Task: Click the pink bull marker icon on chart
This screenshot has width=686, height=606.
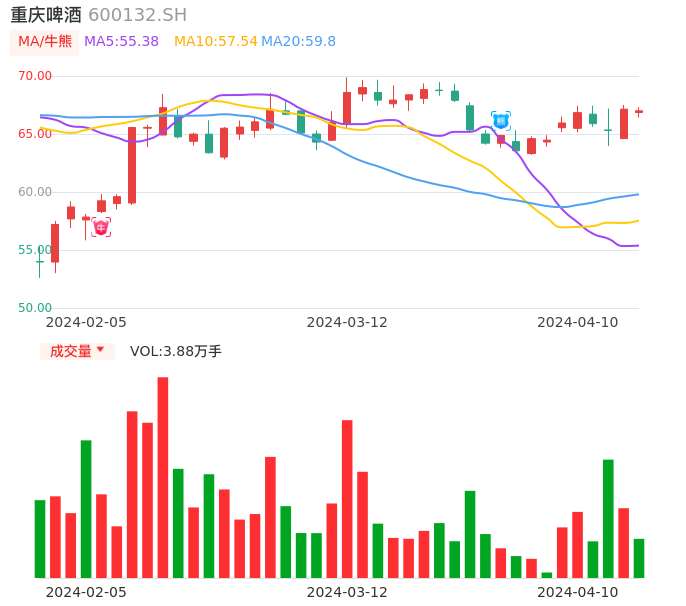Action: pyautogui.click(x=101, y=228)
